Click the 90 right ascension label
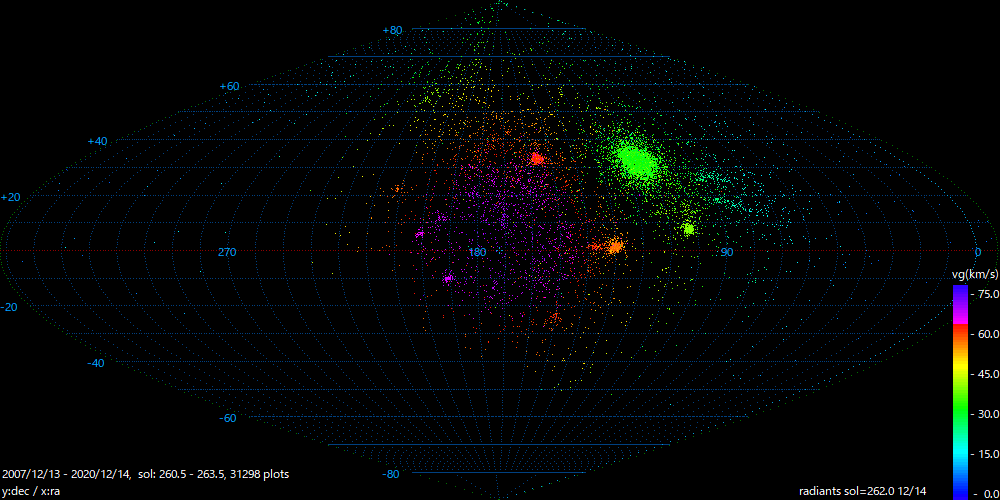 (727, 252)
